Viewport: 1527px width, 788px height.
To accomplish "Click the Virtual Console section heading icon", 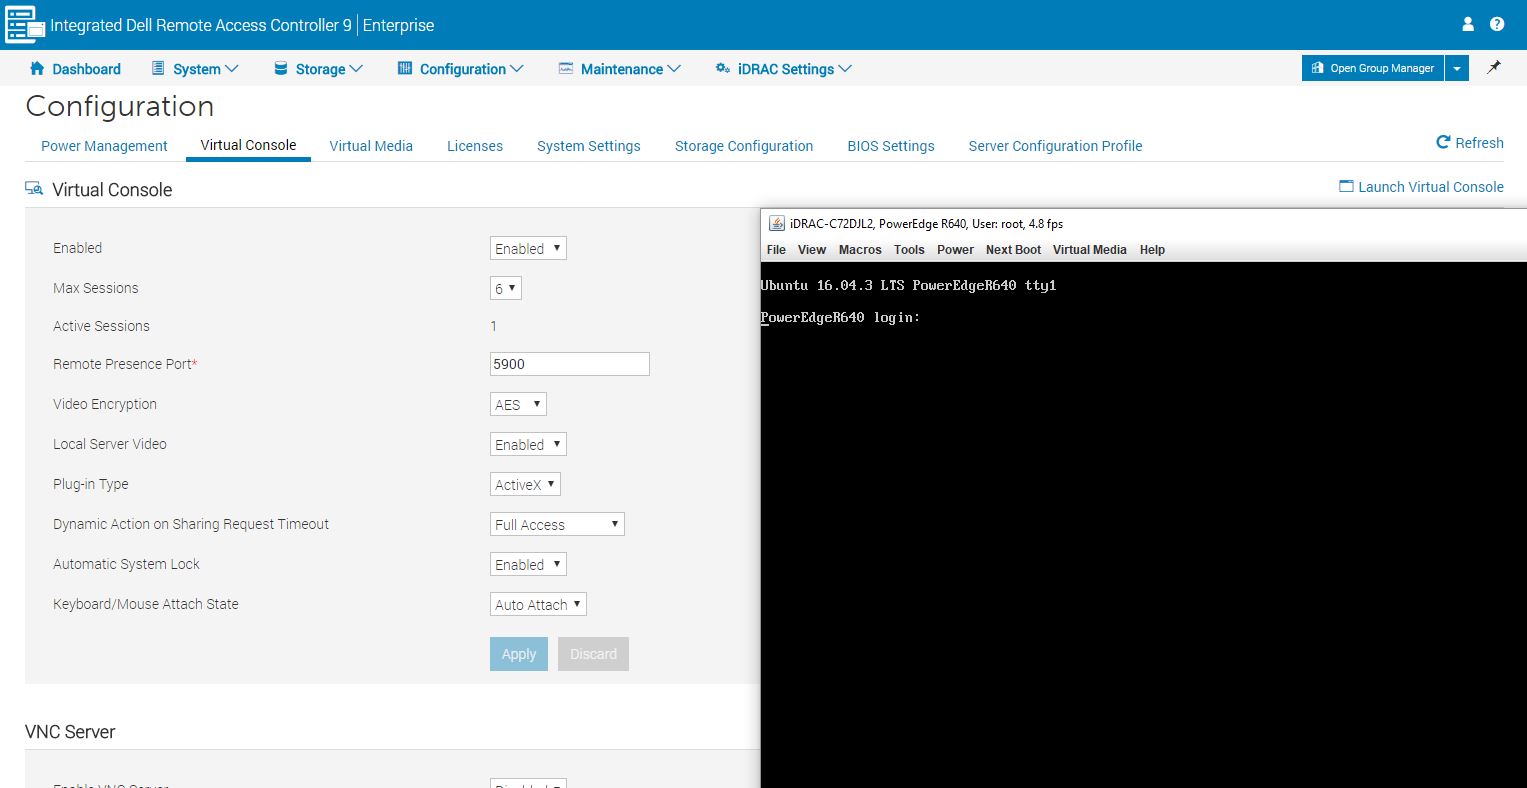I will pyautogui.click(x=34, y=188).
